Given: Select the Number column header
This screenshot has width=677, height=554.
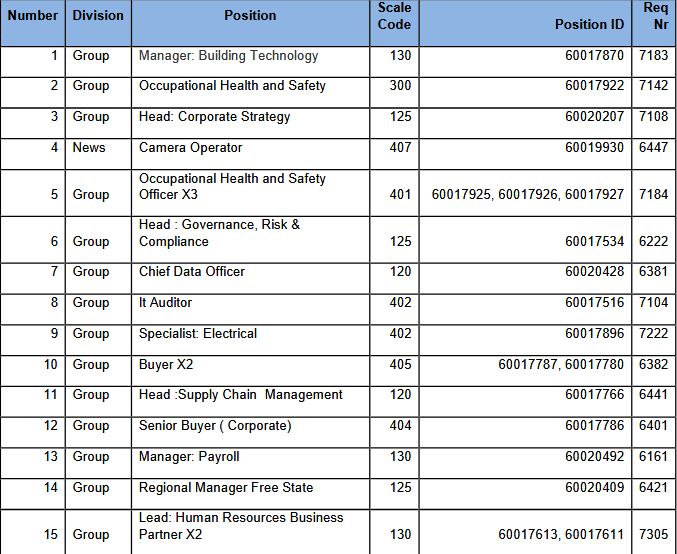Looking at the screenshot, I should pyautogui.click(x=33, y=23).
